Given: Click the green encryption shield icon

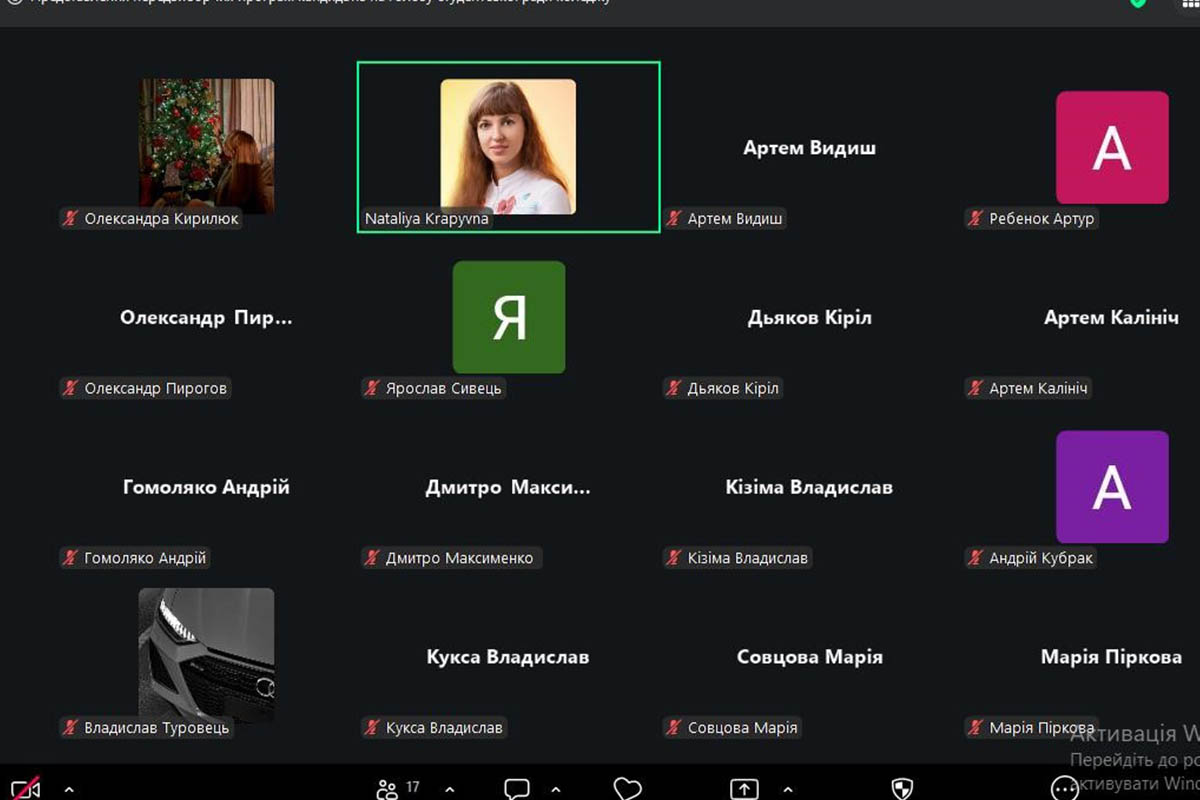Looking at the screenshot, I should pyautogui.click(x=1138, y=3).
